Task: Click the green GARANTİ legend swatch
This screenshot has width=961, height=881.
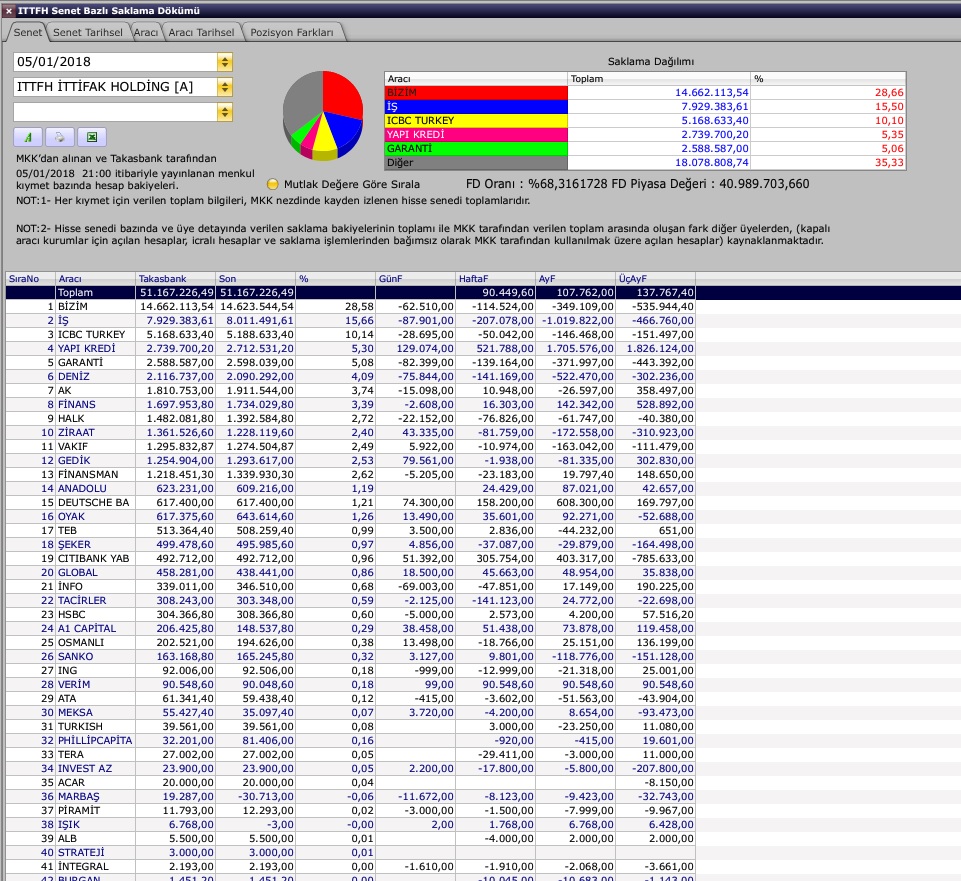Action: point(476,149)
